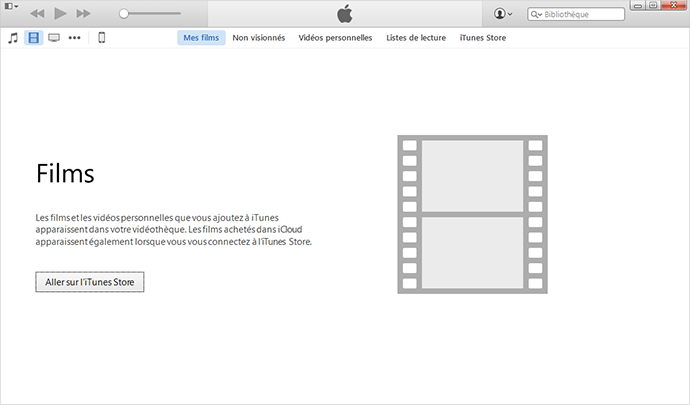Adjust the volume slider knob
The width and height of the screenshot is (690, 405).
124,14
